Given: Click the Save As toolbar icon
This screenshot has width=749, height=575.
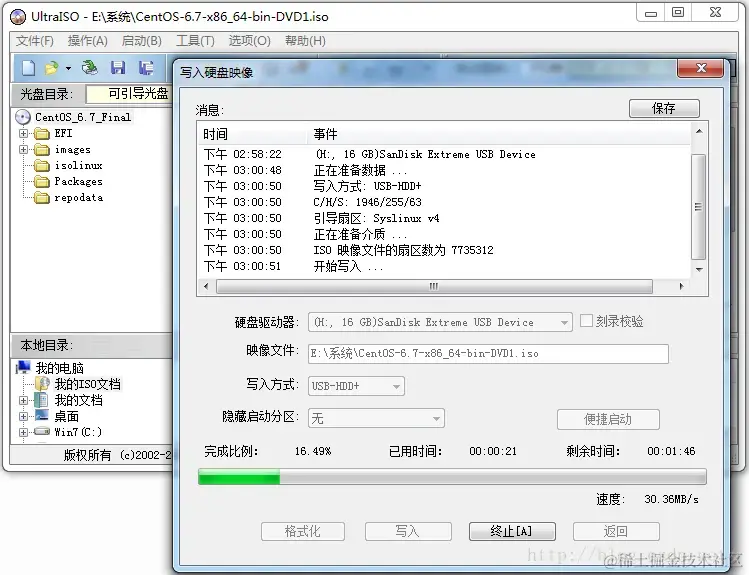Looking at the screenshot, I should click(146, 68).
